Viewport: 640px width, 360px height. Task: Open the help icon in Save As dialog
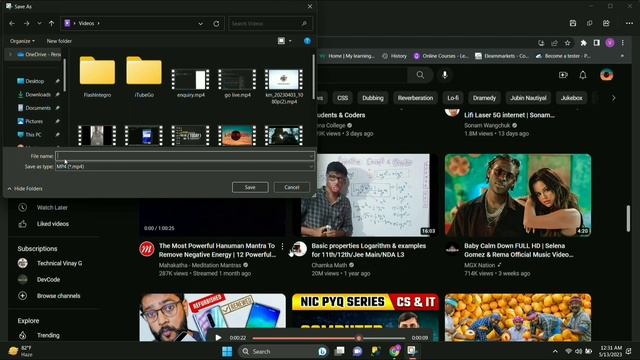(307, 41)
